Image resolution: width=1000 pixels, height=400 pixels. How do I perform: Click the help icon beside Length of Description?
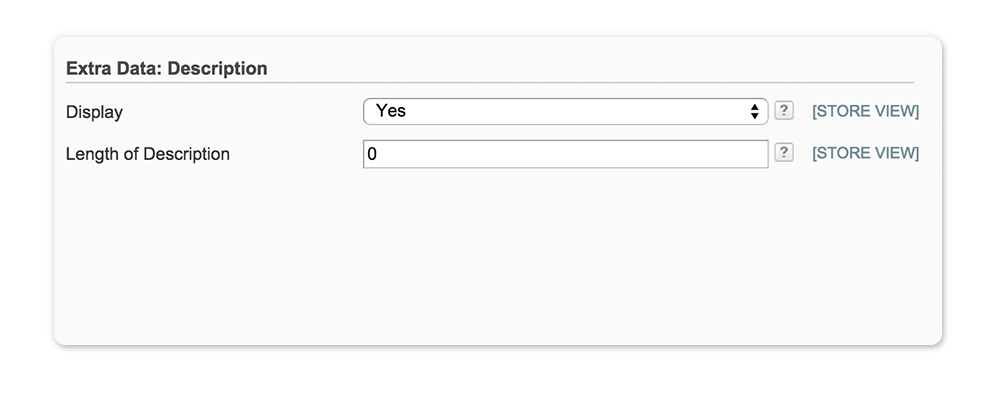click(x=785, y=153)
